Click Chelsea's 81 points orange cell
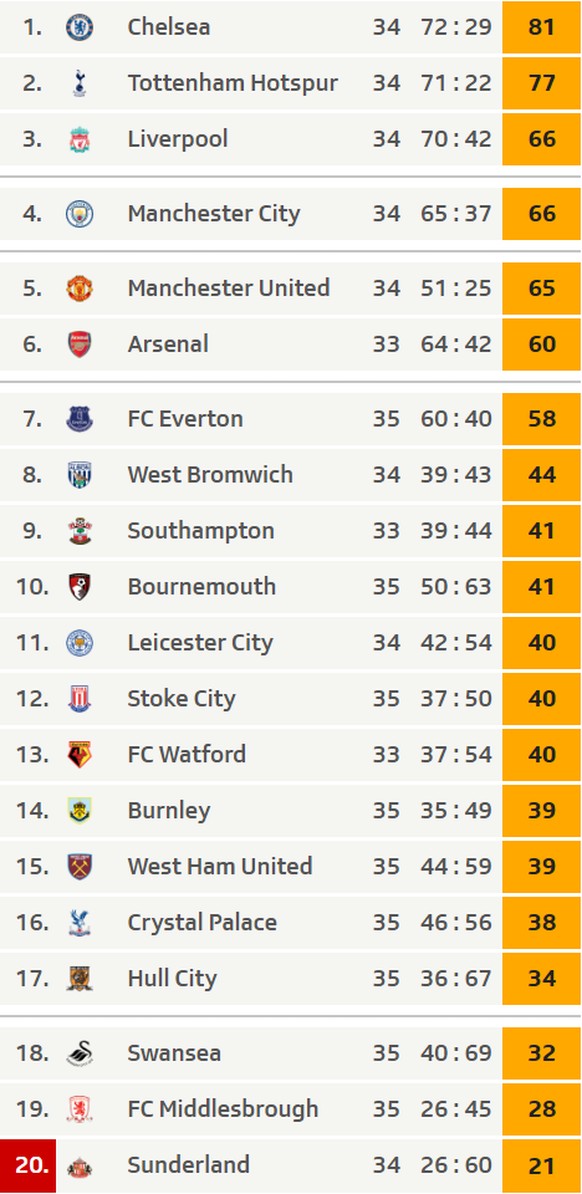582x1194 pixels. 541,27
